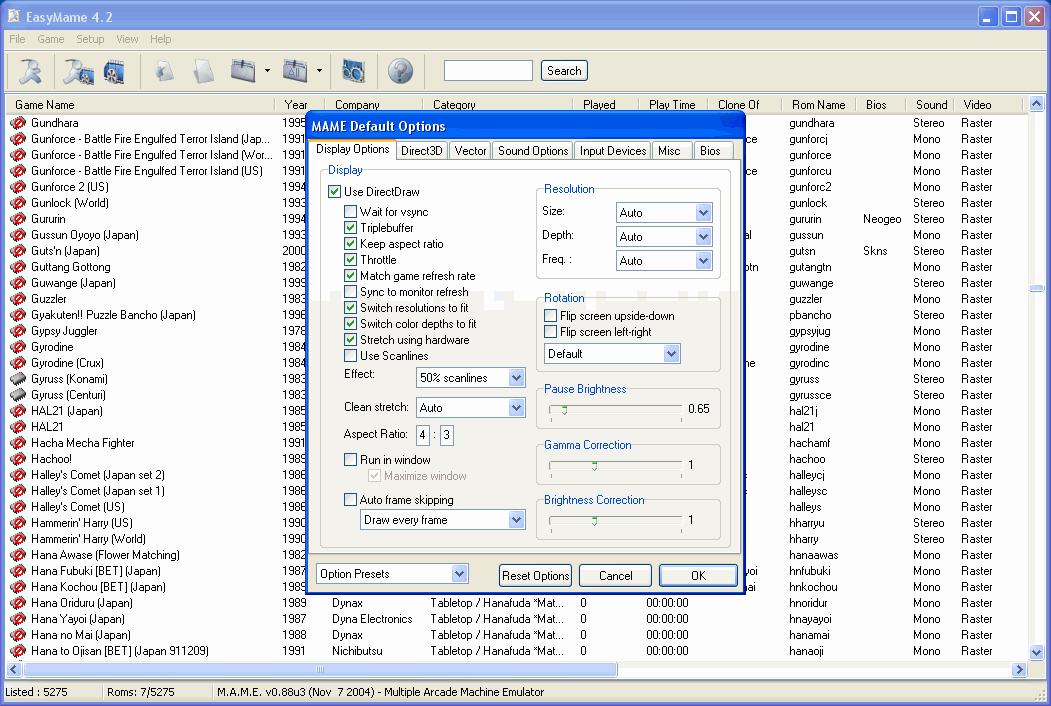
Task: Click the search text field
Action: point(488,70)
